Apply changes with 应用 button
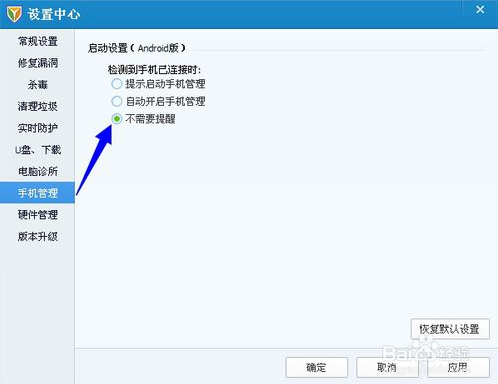The width and height of the screenshot is (498, 384). pyautogui.click(x=458, y=368)
